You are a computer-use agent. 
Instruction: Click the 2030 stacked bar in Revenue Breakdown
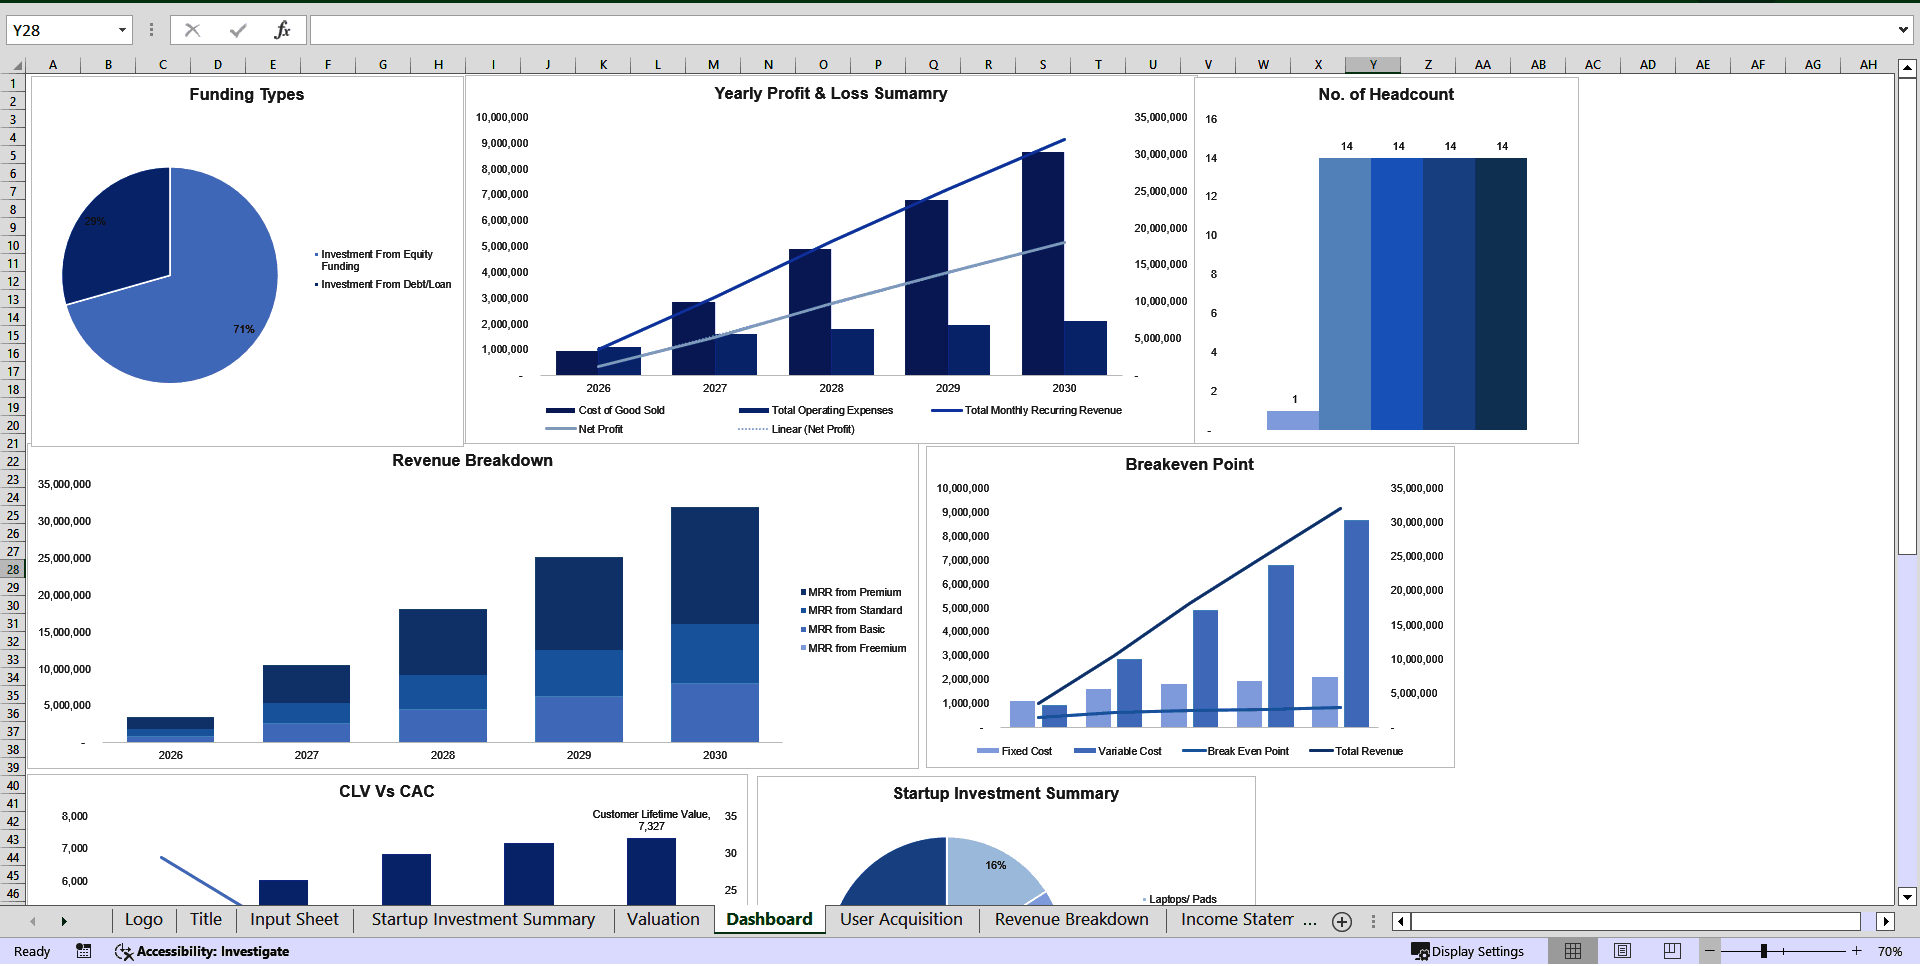click(715, 624)
